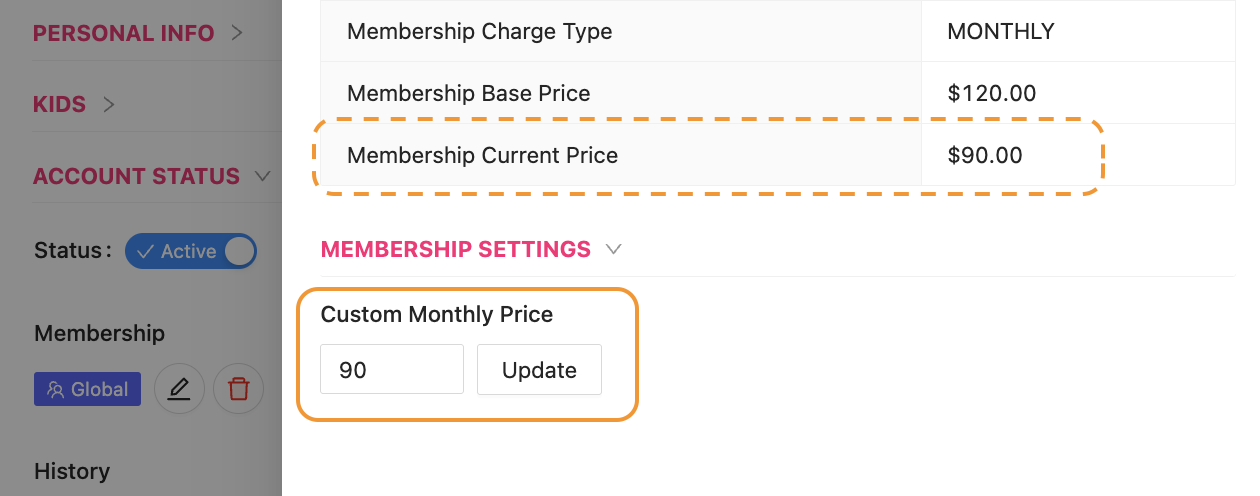Select the $90.00 current price value
The height and width of the screenshot is (496, 1260).
985,155
